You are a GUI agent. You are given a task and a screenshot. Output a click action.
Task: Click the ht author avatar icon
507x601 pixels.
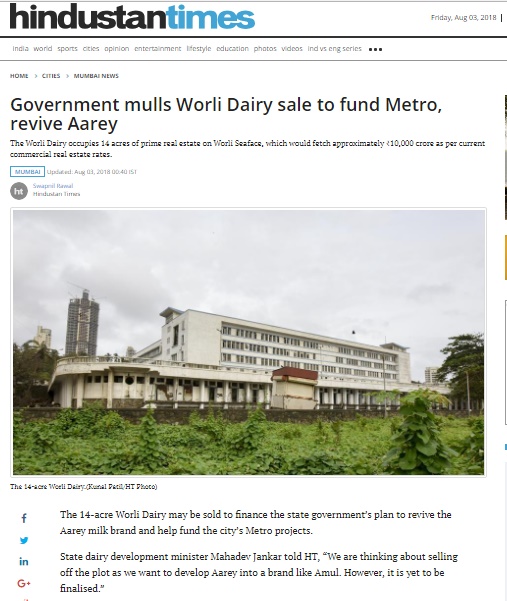(19, 191)
